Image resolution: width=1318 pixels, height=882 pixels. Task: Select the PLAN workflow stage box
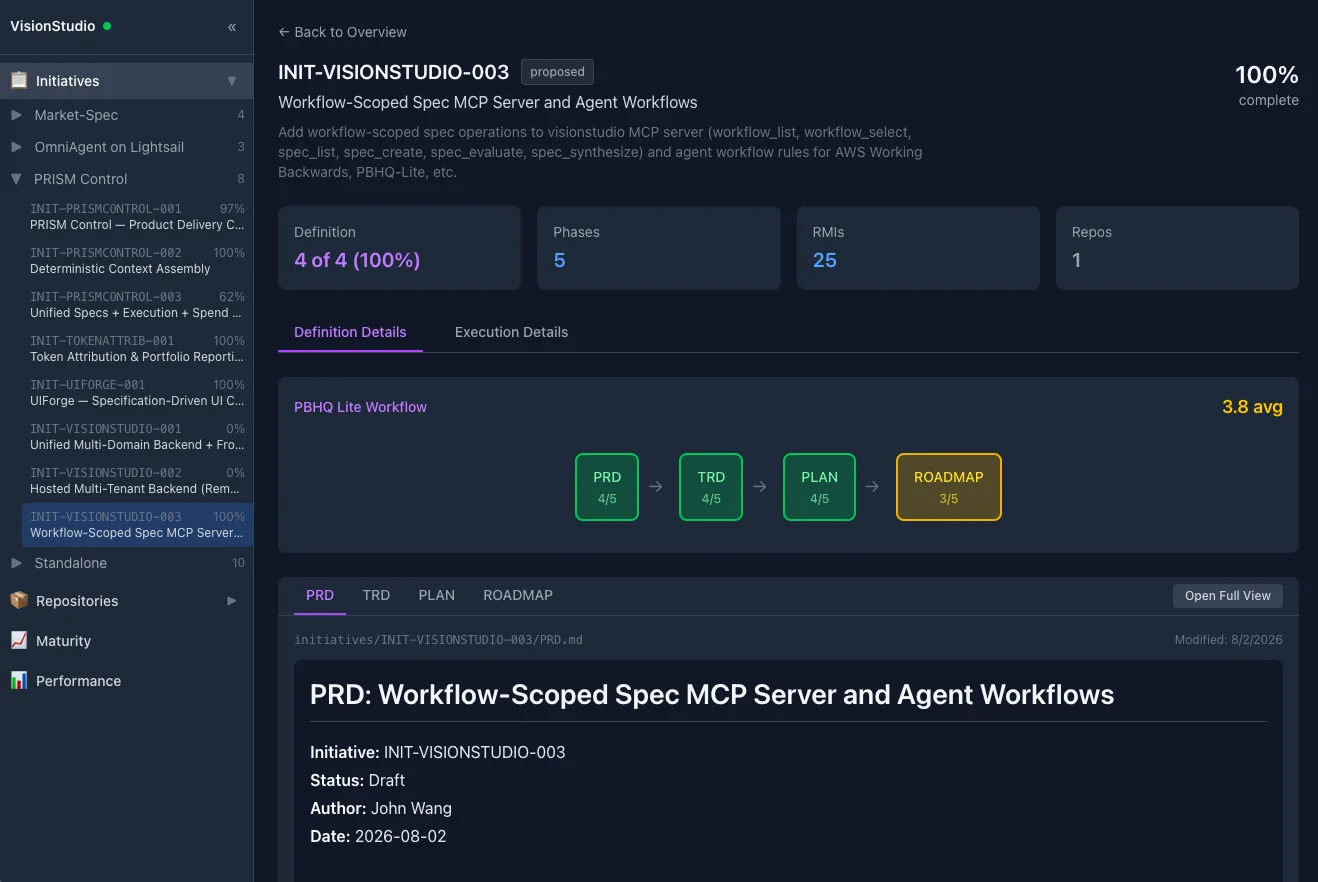819,487
